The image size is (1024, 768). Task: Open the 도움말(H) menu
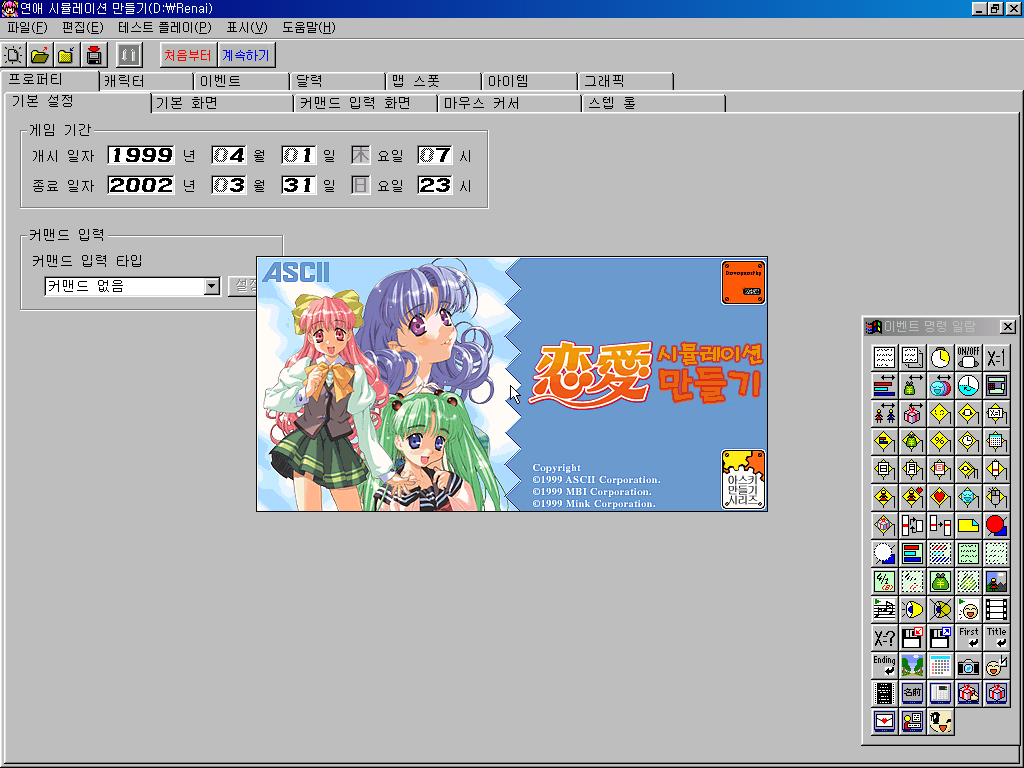[309, 27]
